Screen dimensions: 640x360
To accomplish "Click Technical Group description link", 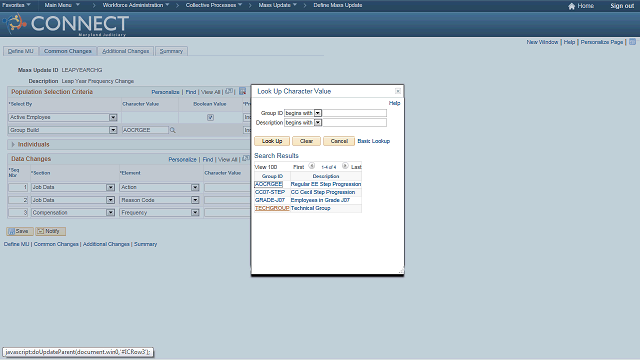I will 310,208.
